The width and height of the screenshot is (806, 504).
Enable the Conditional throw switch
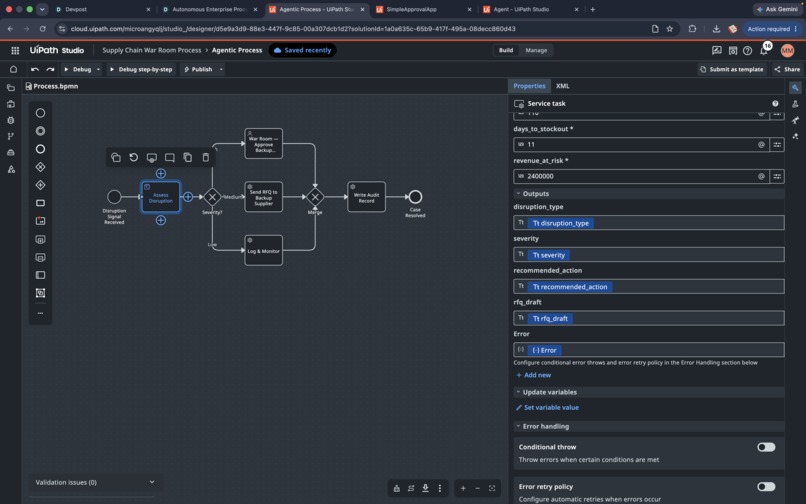point(766,447)
